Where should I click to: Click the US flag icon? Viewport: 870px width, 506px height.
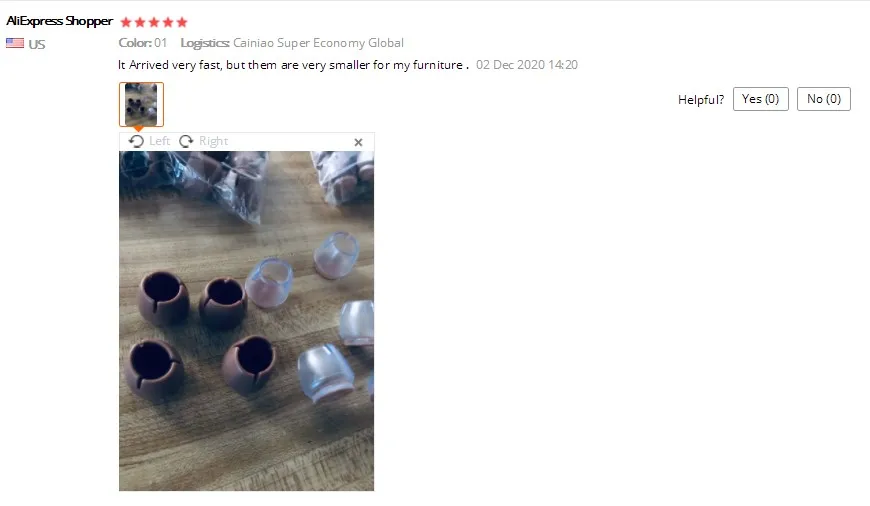(15, 43)
